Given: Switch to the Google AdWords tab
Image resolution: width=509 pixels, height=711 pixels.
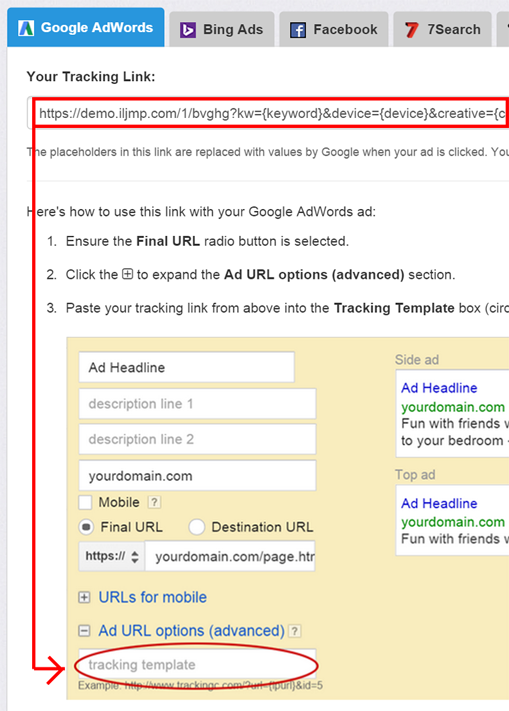Looking at the screenshot, I should [86, 28].
